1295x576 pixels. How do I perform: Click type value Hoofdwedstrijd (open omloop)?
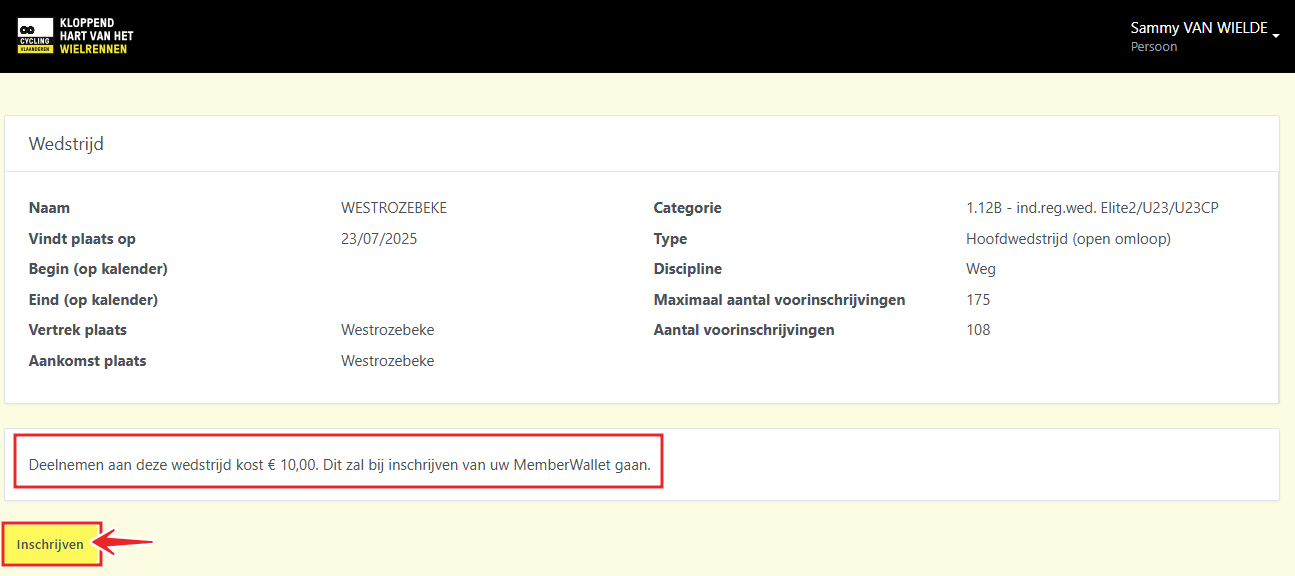(x=1068, y=239)
